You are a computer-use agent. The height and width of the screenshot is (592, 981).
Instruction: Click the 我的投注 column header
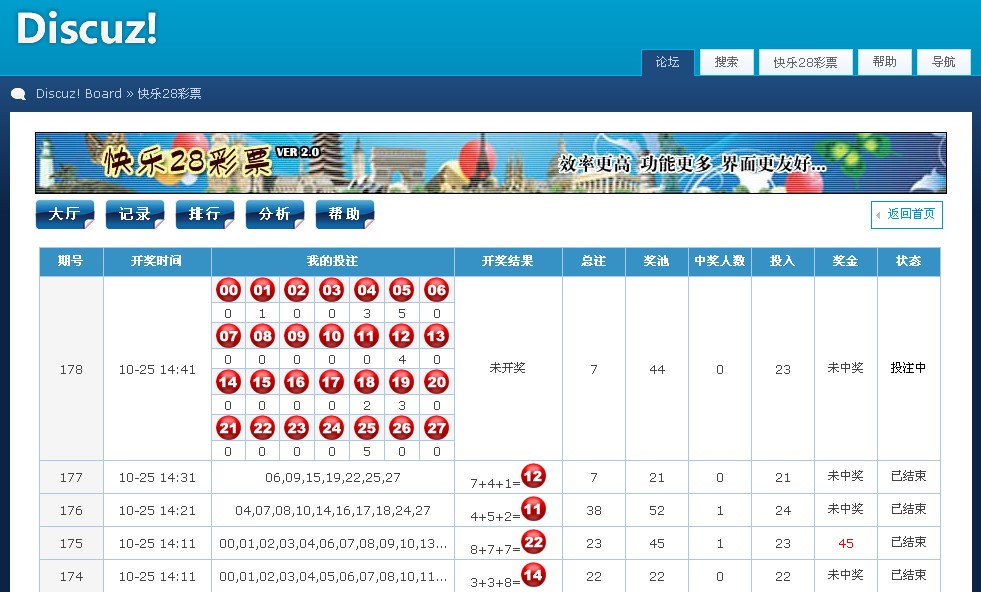332,261
